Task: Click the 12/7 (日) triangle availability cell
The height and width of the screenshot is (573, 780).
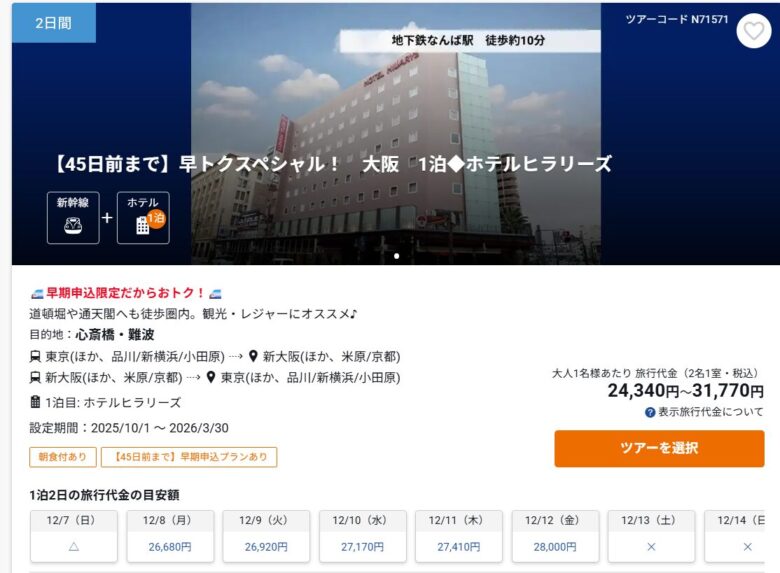Action: pos(74,536)
